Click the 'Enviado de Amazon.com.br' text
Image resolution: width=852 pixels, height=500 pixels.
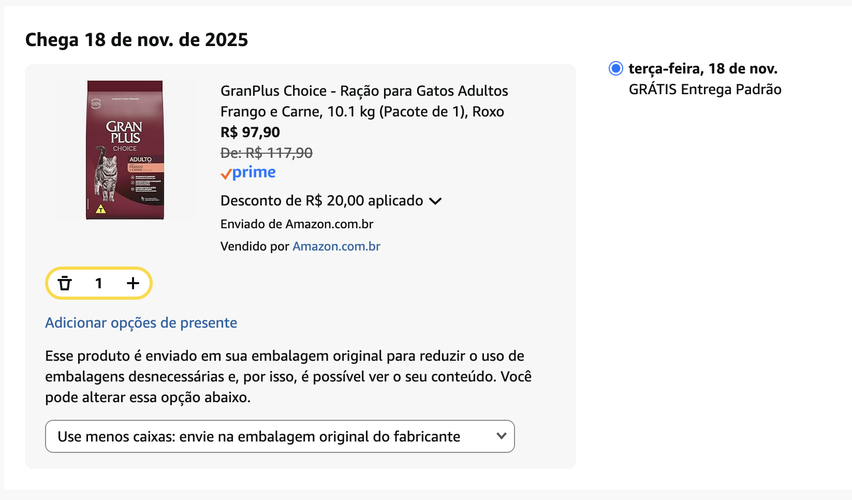tap(296, 224)
